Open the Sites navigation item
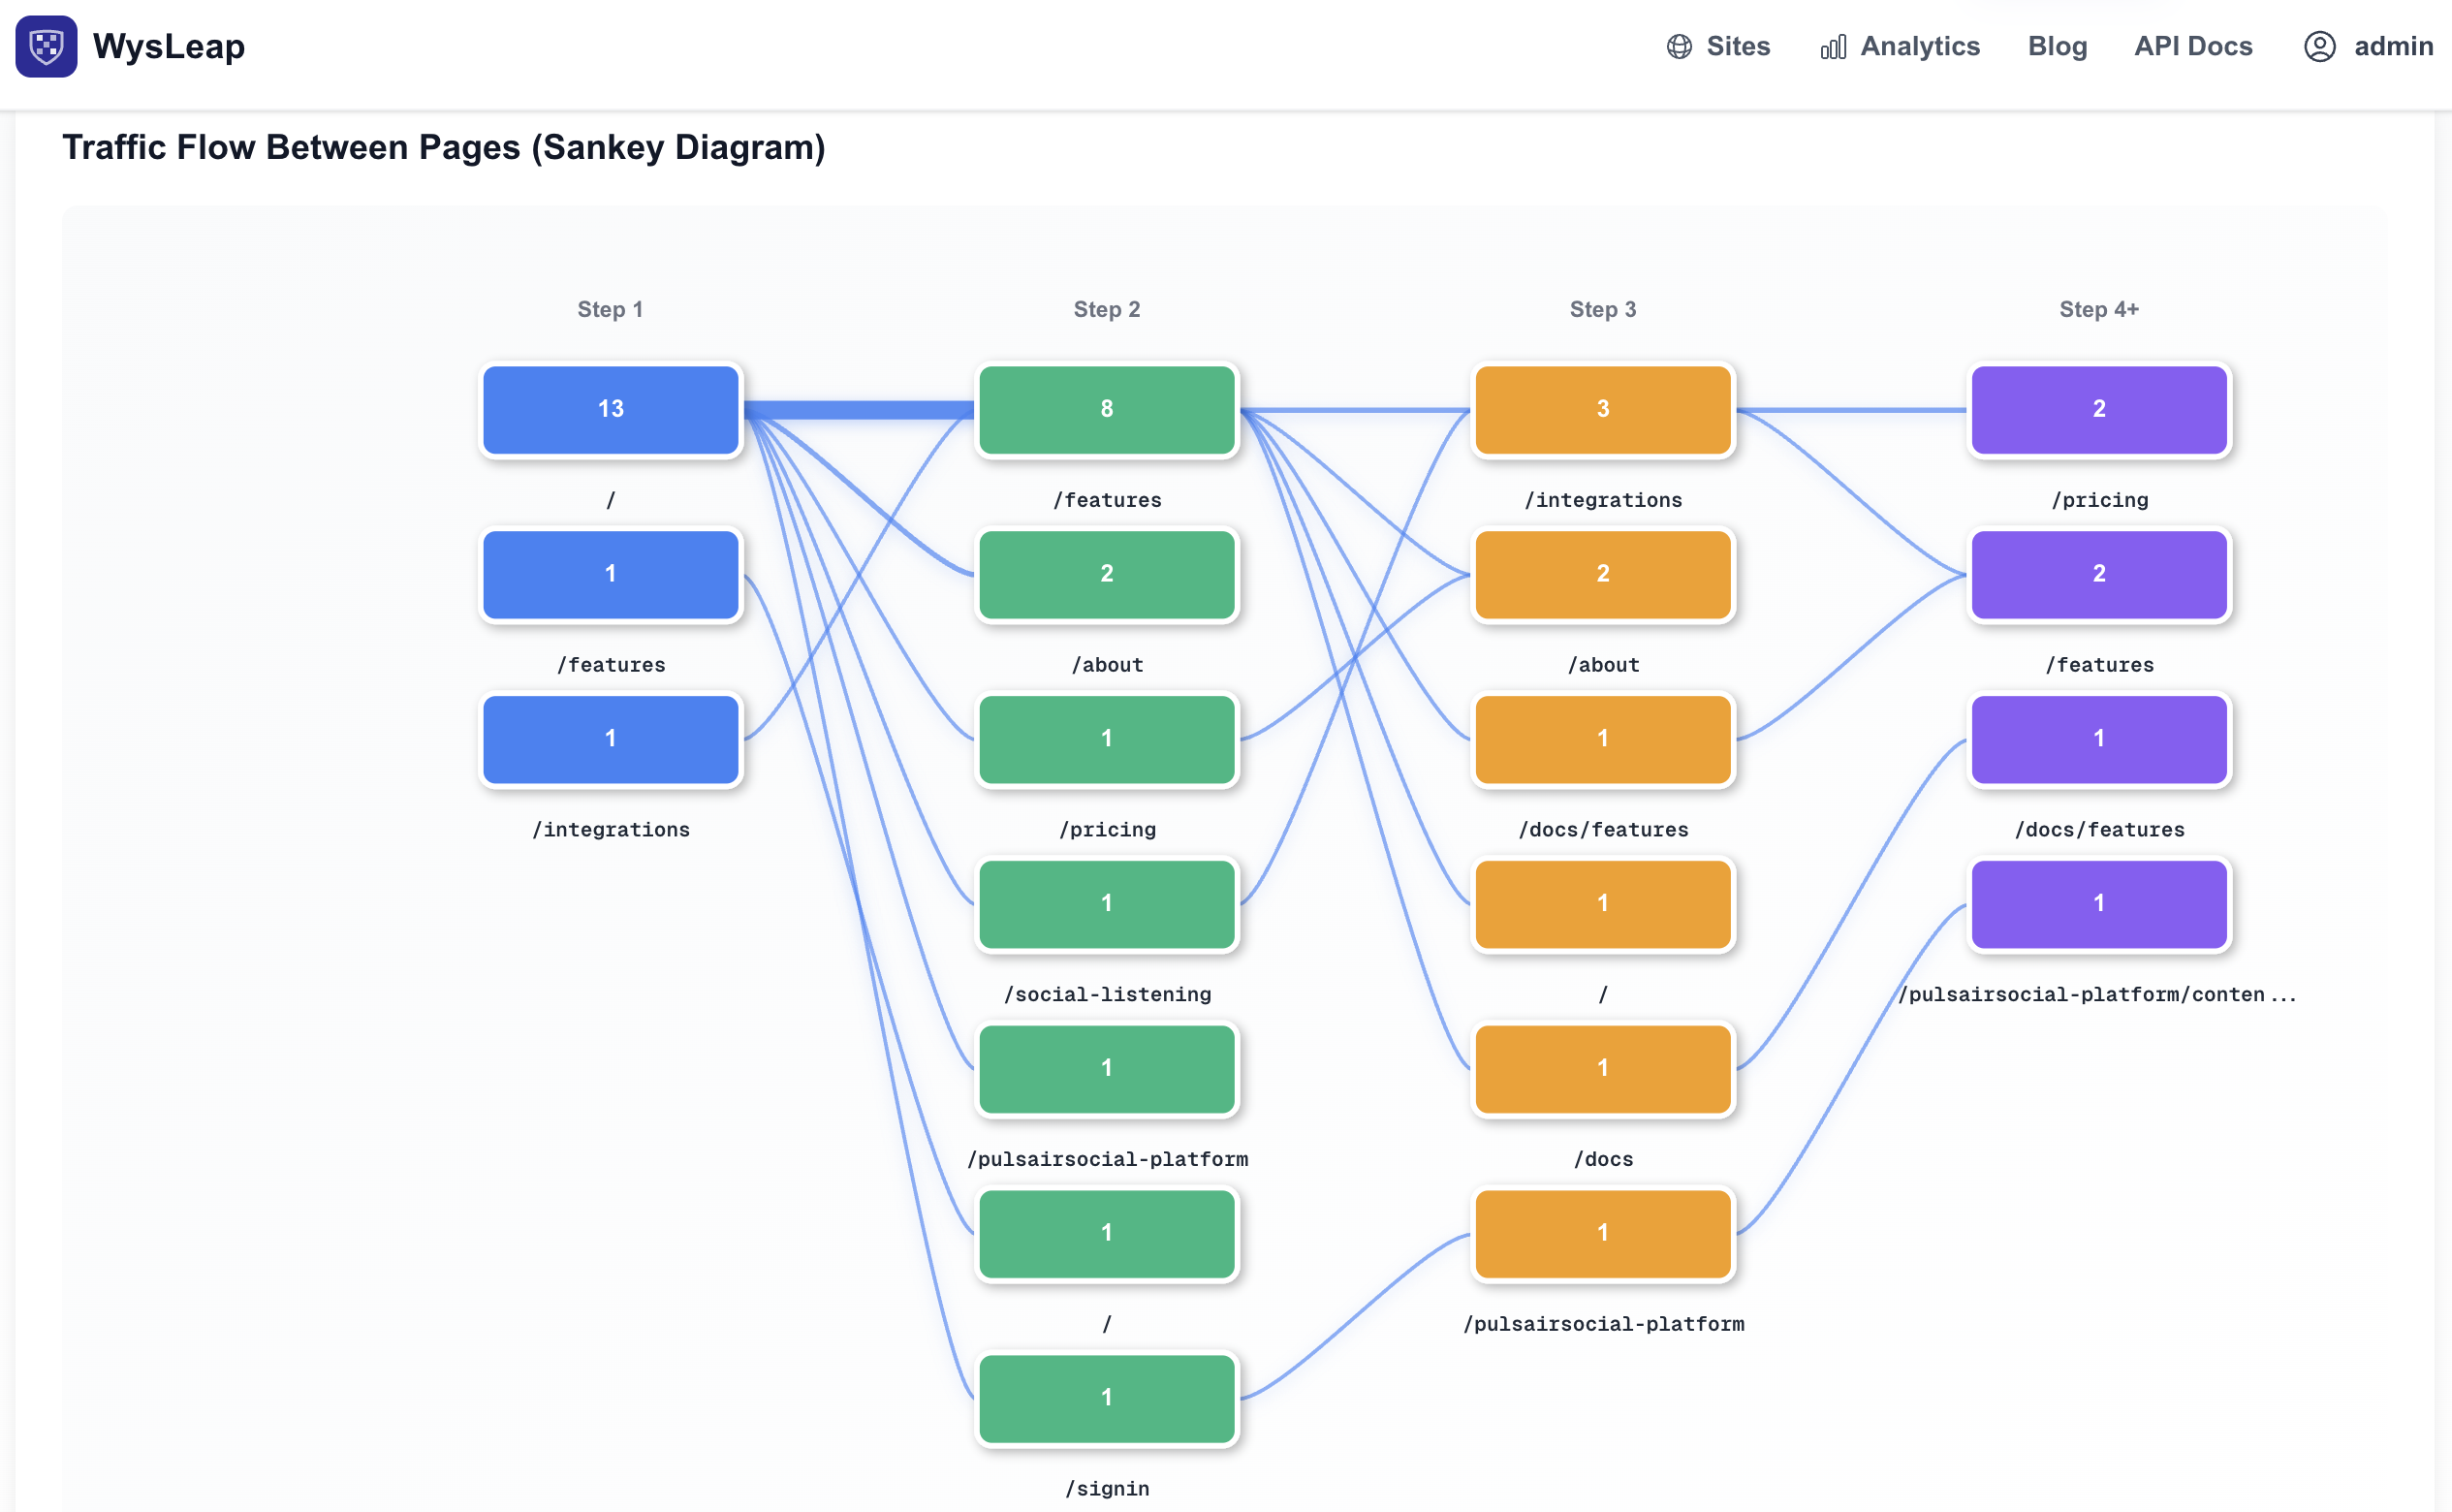This screenshot has width=2452, height=1512. pos(1737,46)
